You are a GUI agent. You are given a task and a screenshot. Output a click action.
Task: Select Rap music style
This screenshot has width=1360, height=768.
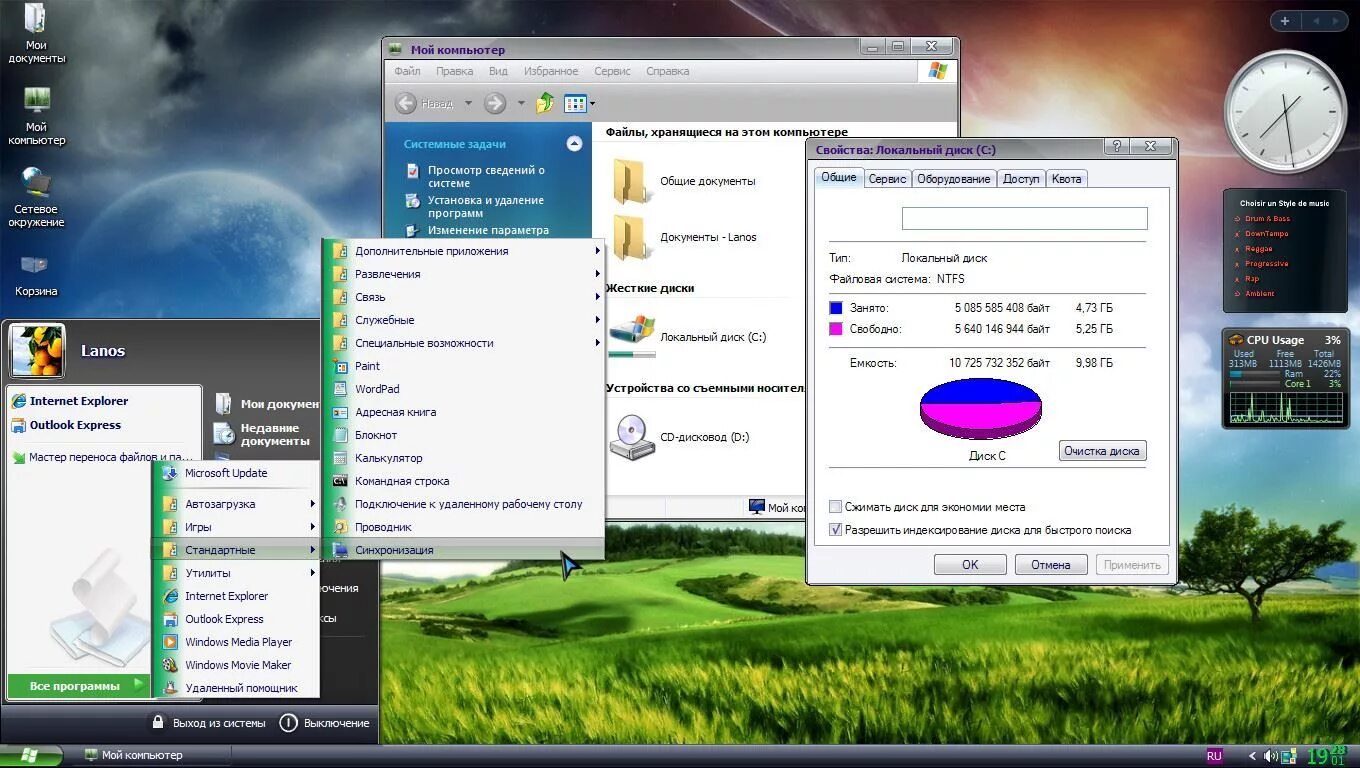(1252, 279)
